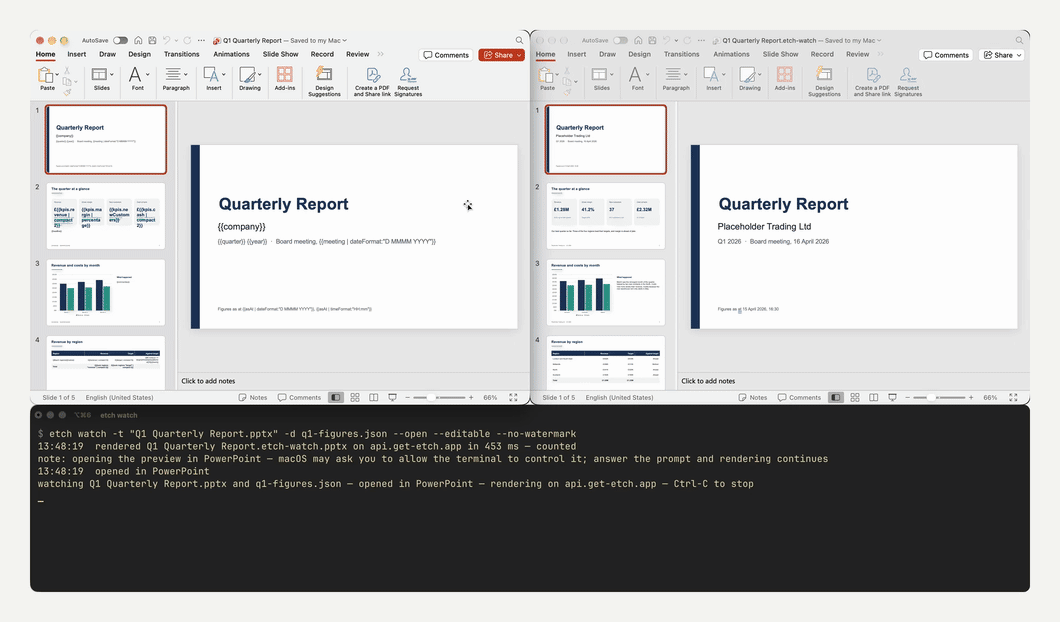Toggle AutoSave switch in Q1 Quarterly Report window
This screenshot has height=622, width=1060.
point(120,41)
